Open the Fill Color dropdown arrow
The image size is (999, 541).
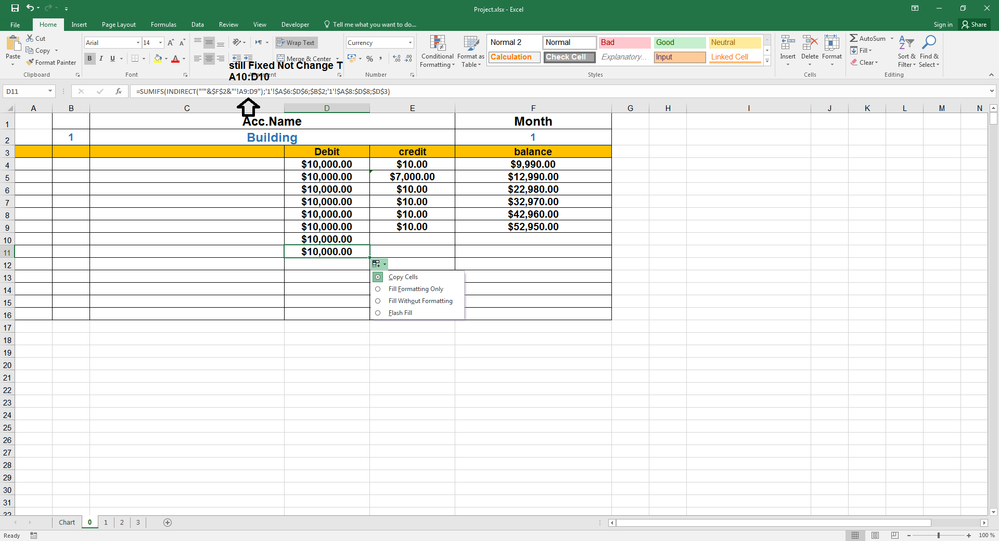[x=166, y=59]
